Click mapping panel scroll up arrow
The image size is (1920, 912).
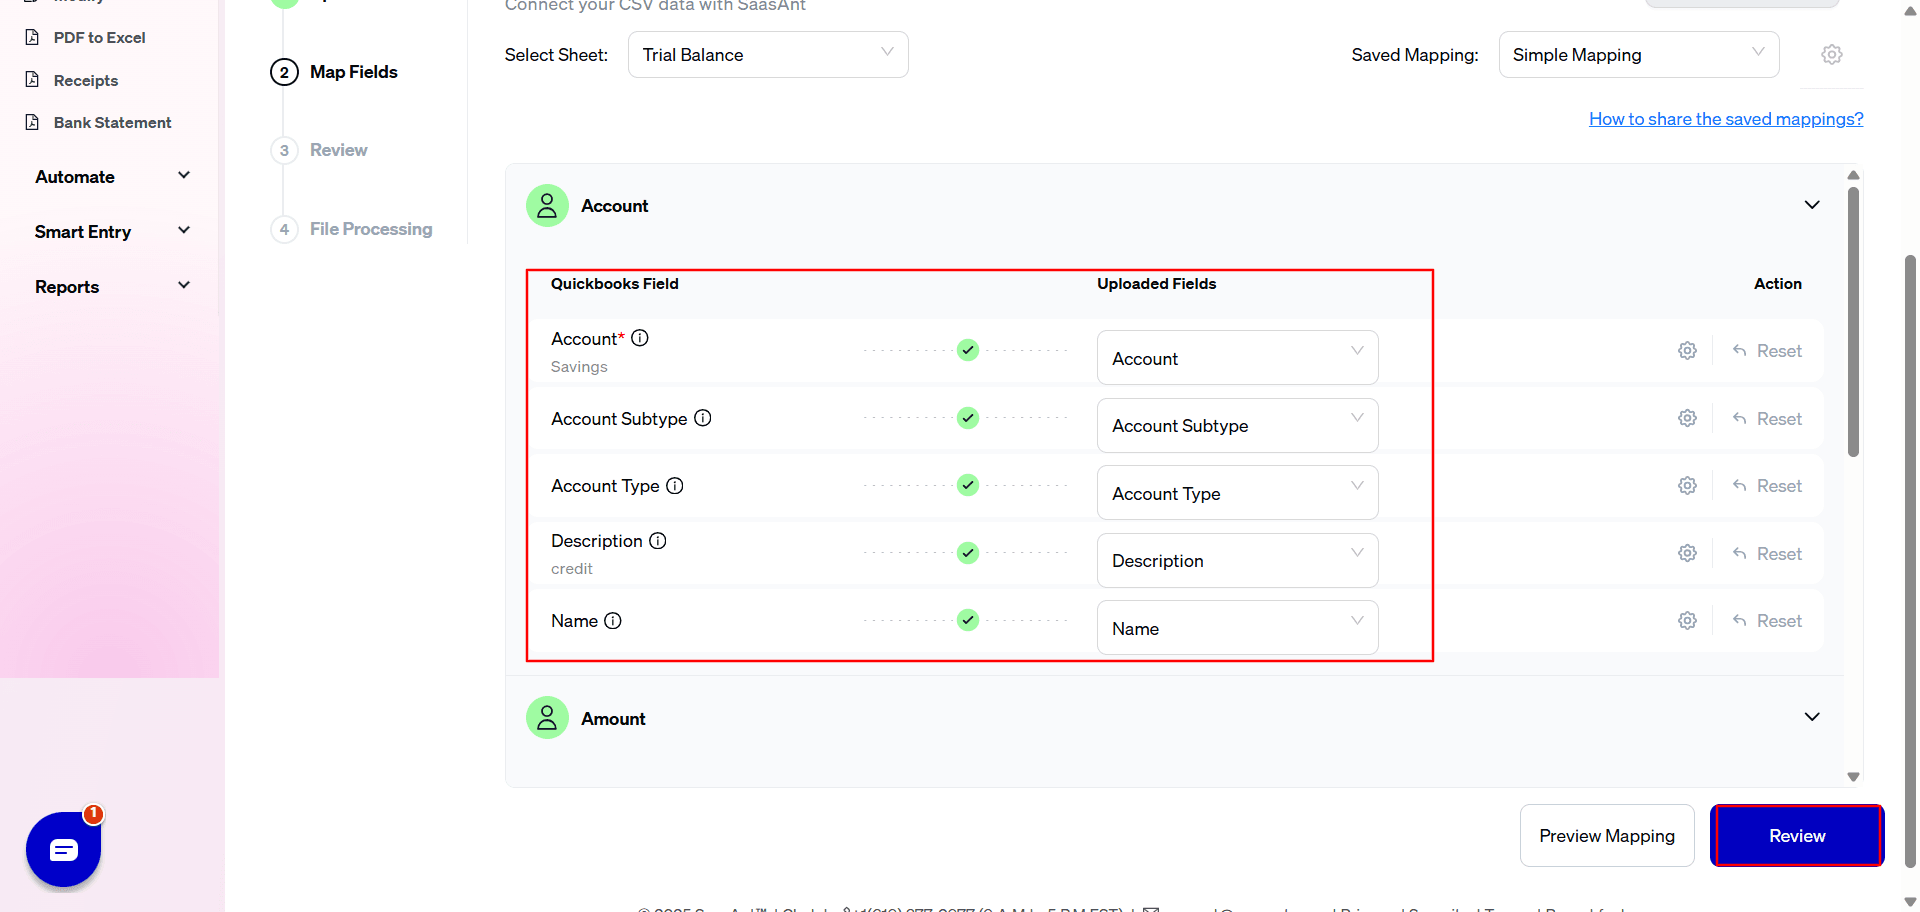(x=1853, y=175)
